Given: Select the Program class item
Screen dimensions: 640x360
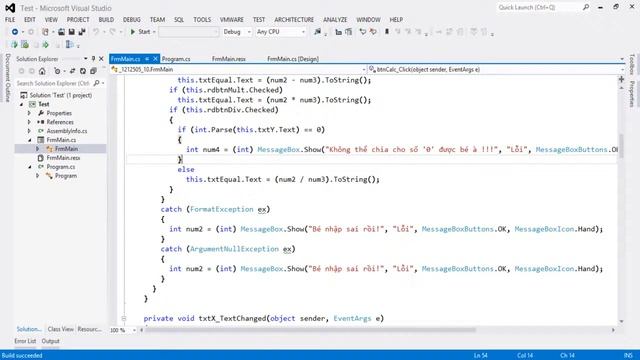Looking at the screenshot, I should 66,176.
